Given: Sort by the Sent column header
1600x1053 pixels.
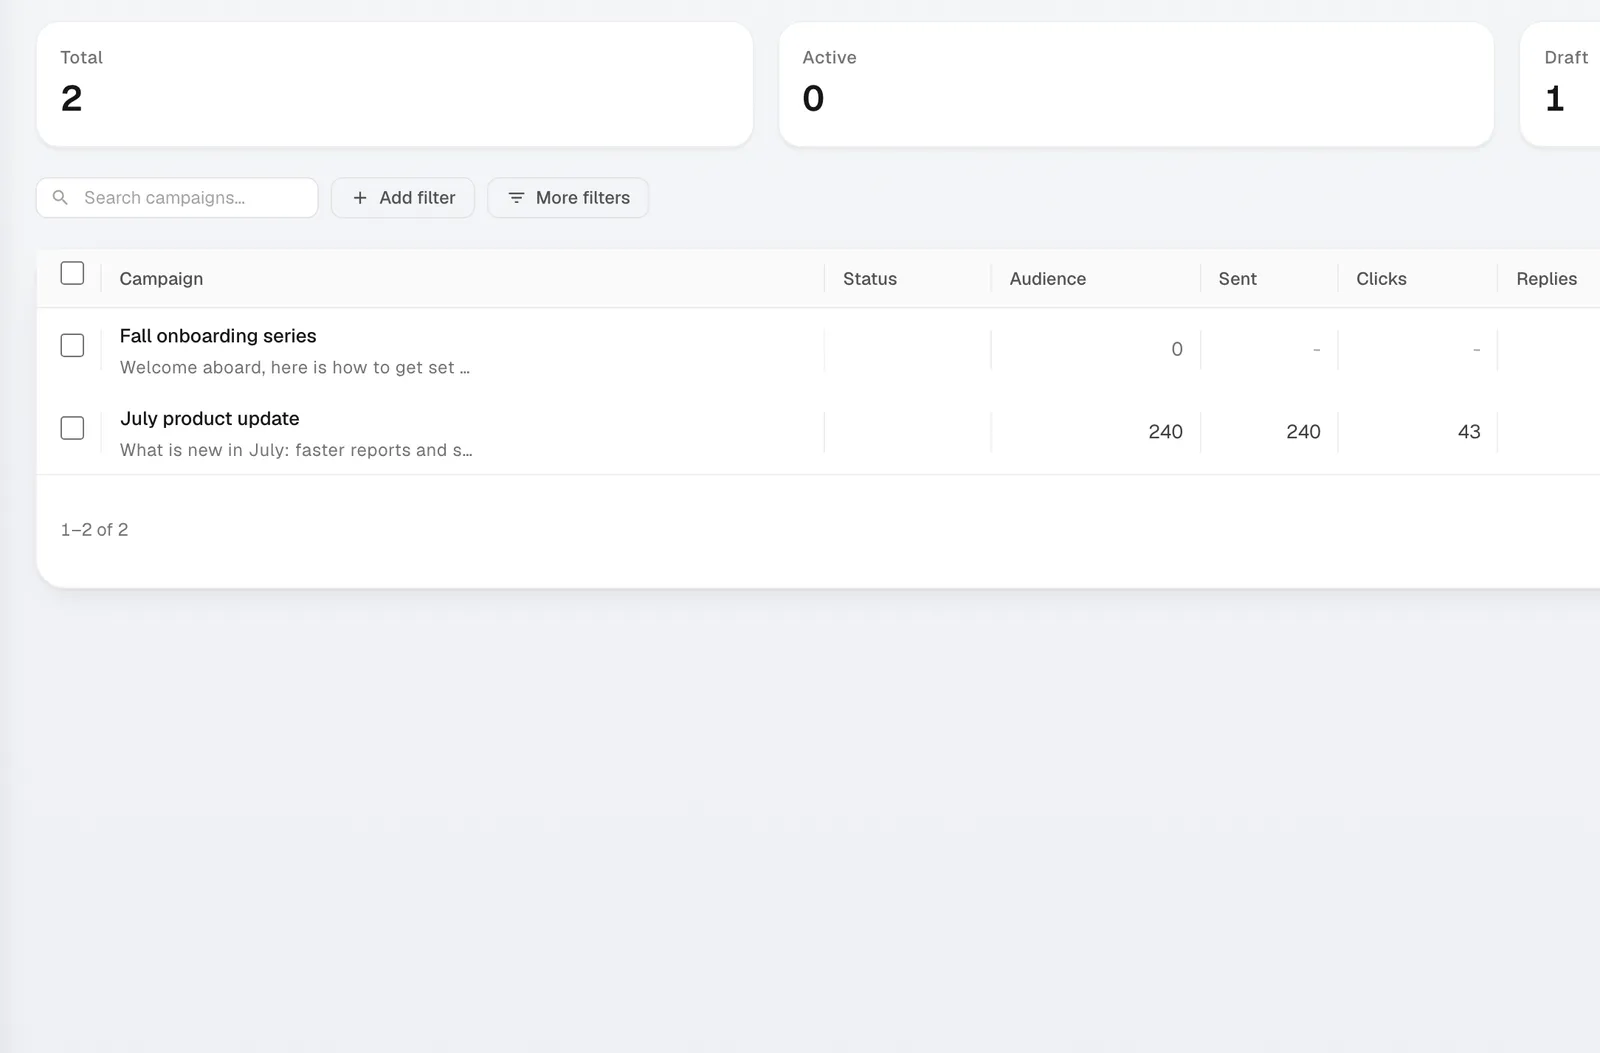Looking at the screenshot, I should click(1238, 279).
